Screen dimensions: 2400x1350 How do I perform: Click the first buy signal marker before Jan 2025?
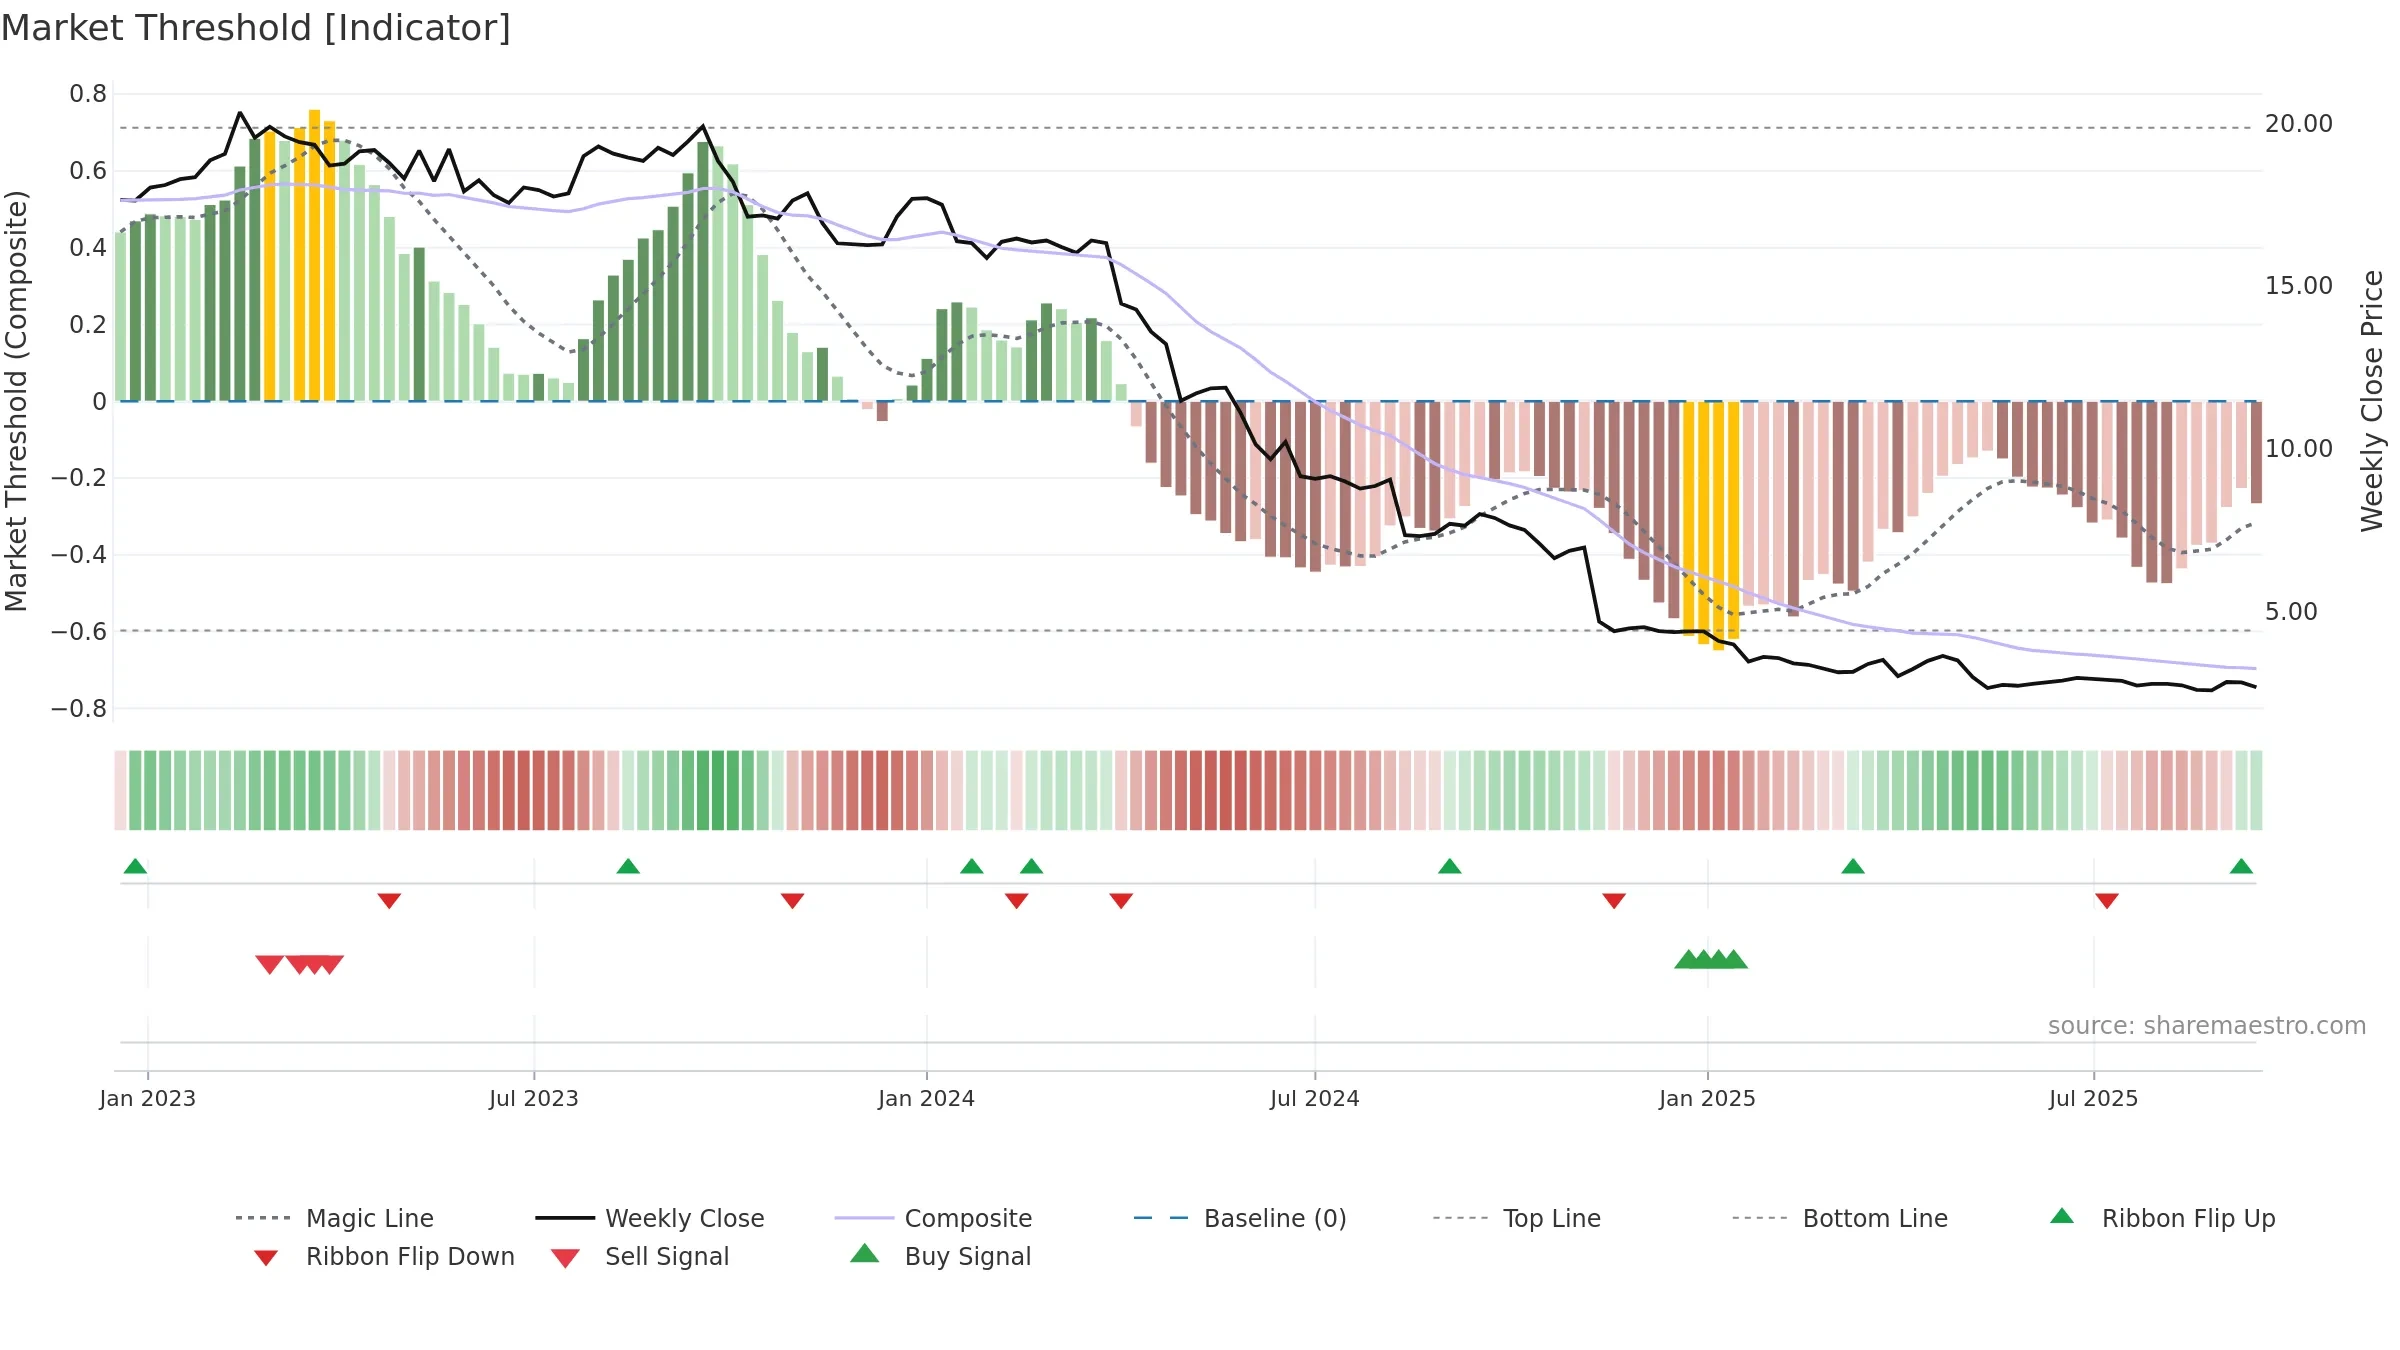coord(1688,959)
